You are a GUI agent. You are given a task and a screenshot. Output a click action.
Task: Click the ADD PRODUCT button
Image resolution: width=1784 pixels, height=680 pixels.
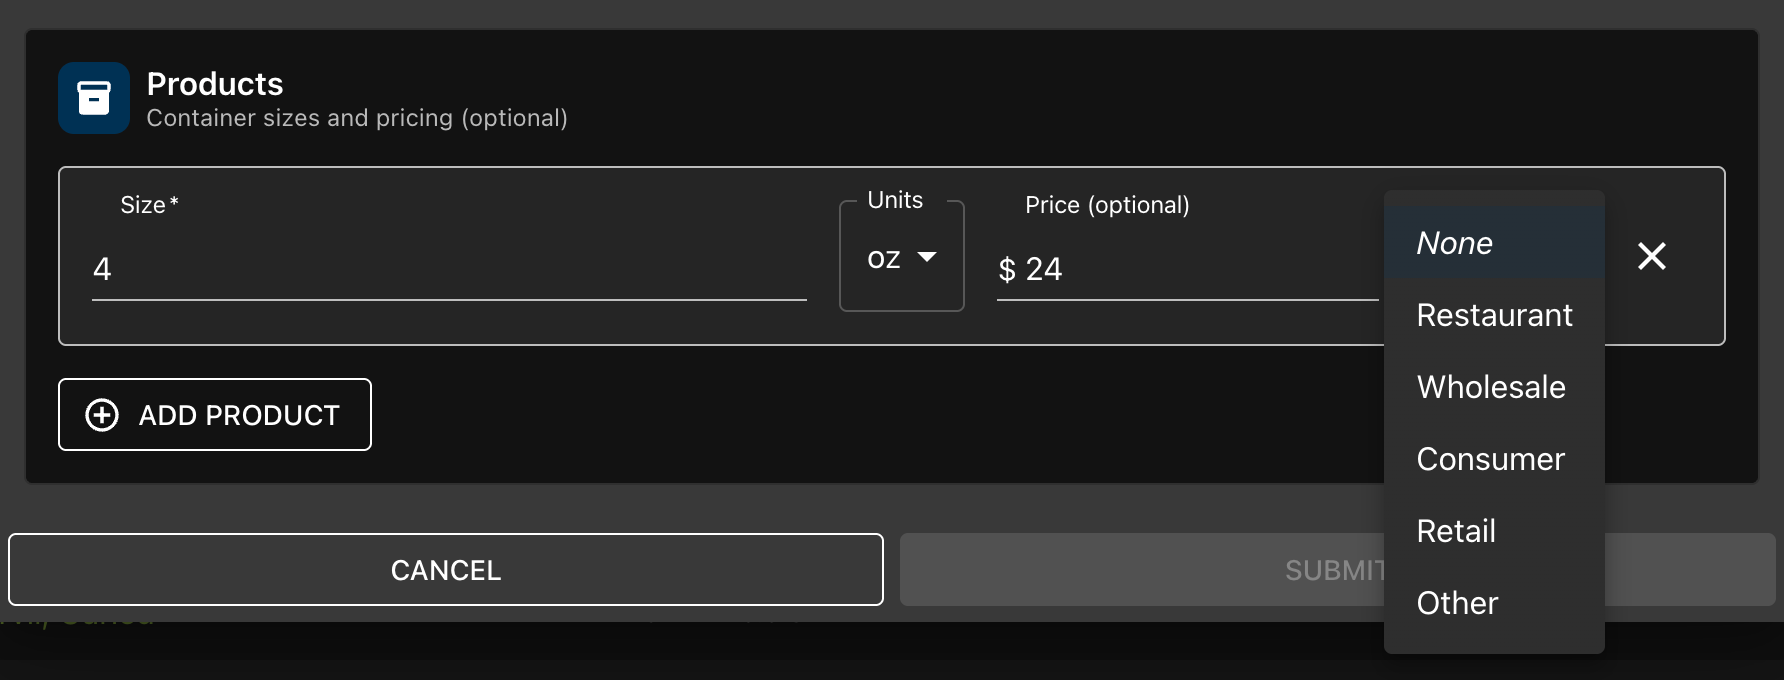click(x=215, y=414)
